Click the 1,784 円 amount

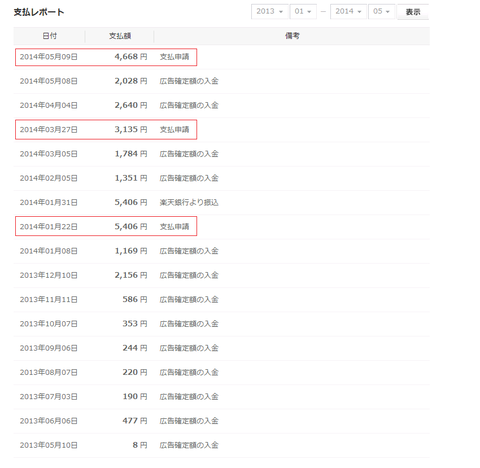tap(131, 154)
